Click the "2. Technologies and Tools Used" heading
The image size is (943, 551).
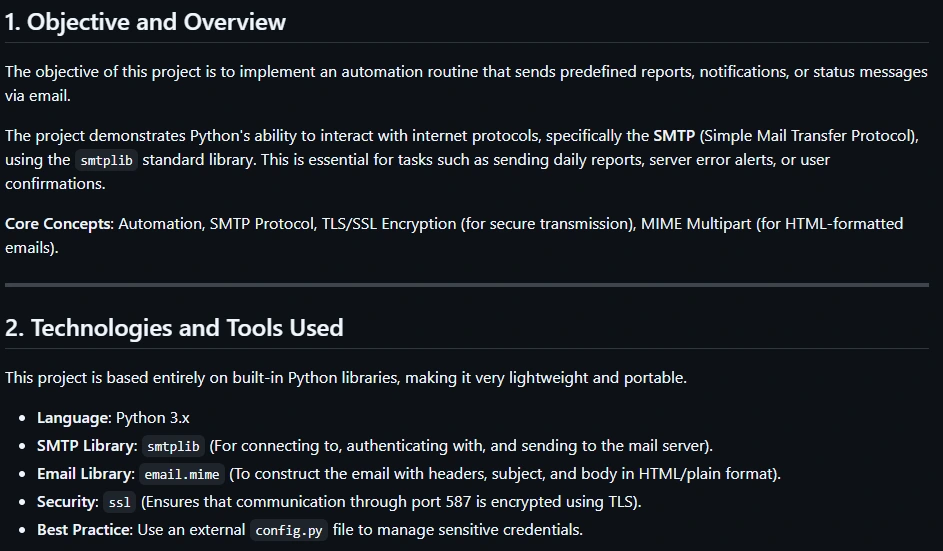[x=174, y=328]
